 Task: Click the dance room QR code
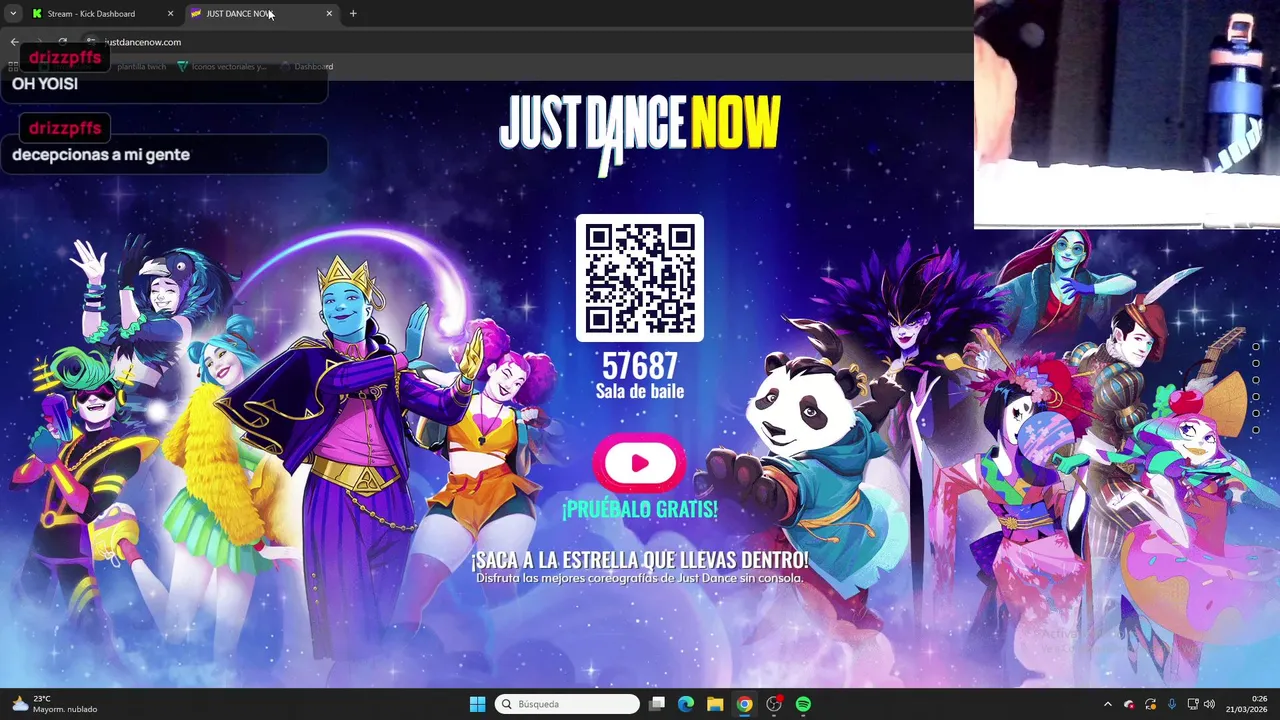pos(640,278)
